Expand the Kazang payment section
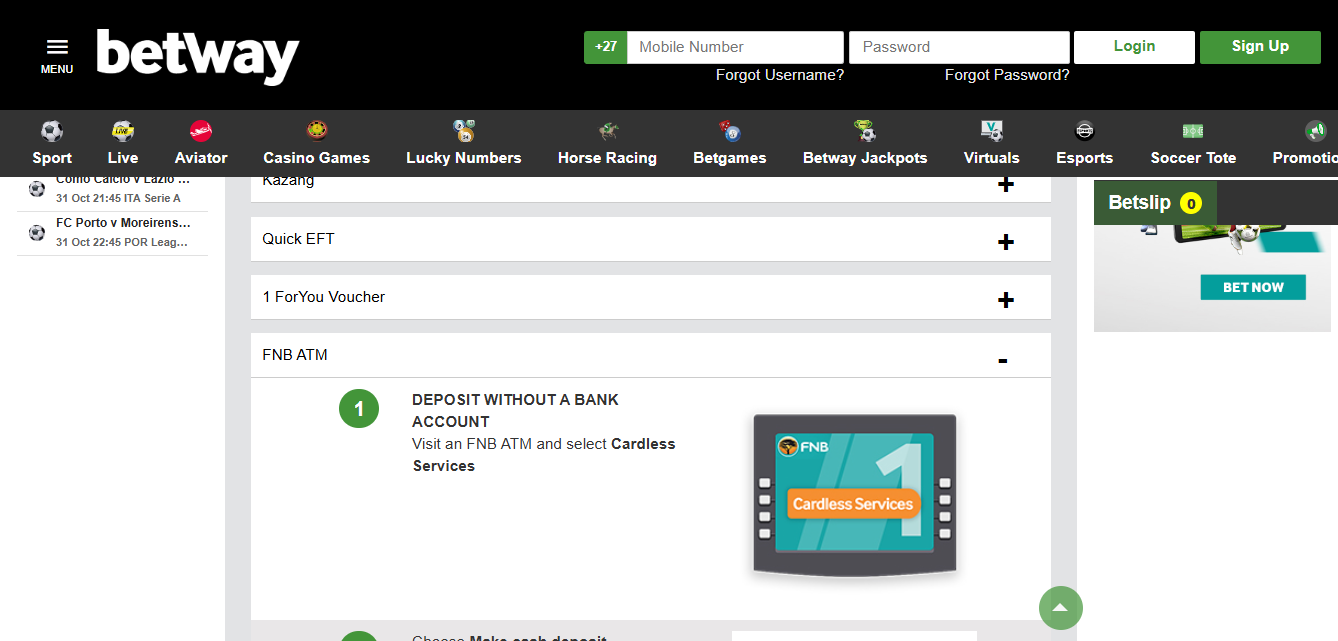Image resolution: width=1338 pixels, height=641 pixels. coord(1006,184)
